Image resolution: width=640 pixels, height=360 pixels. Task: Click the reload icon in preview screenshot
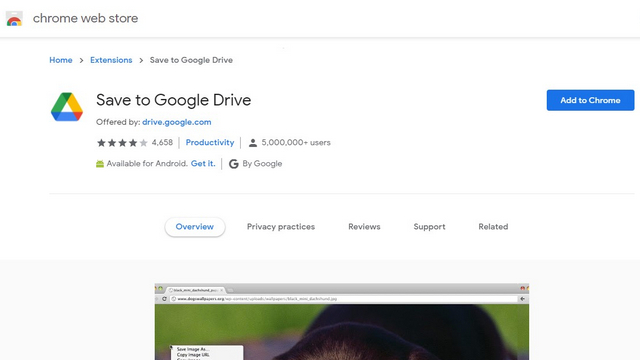click(164, 299)
